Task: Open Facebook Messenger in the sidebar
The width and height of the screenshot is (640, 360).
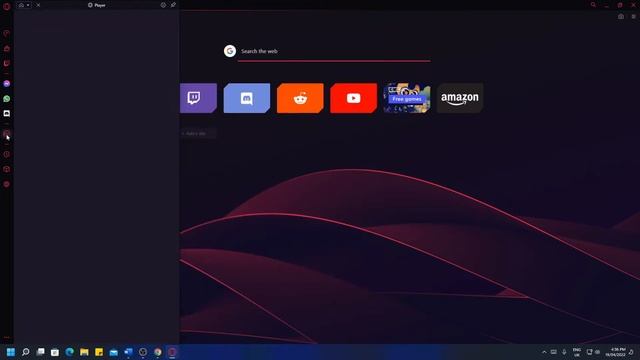Action: [x=7, y=84]
